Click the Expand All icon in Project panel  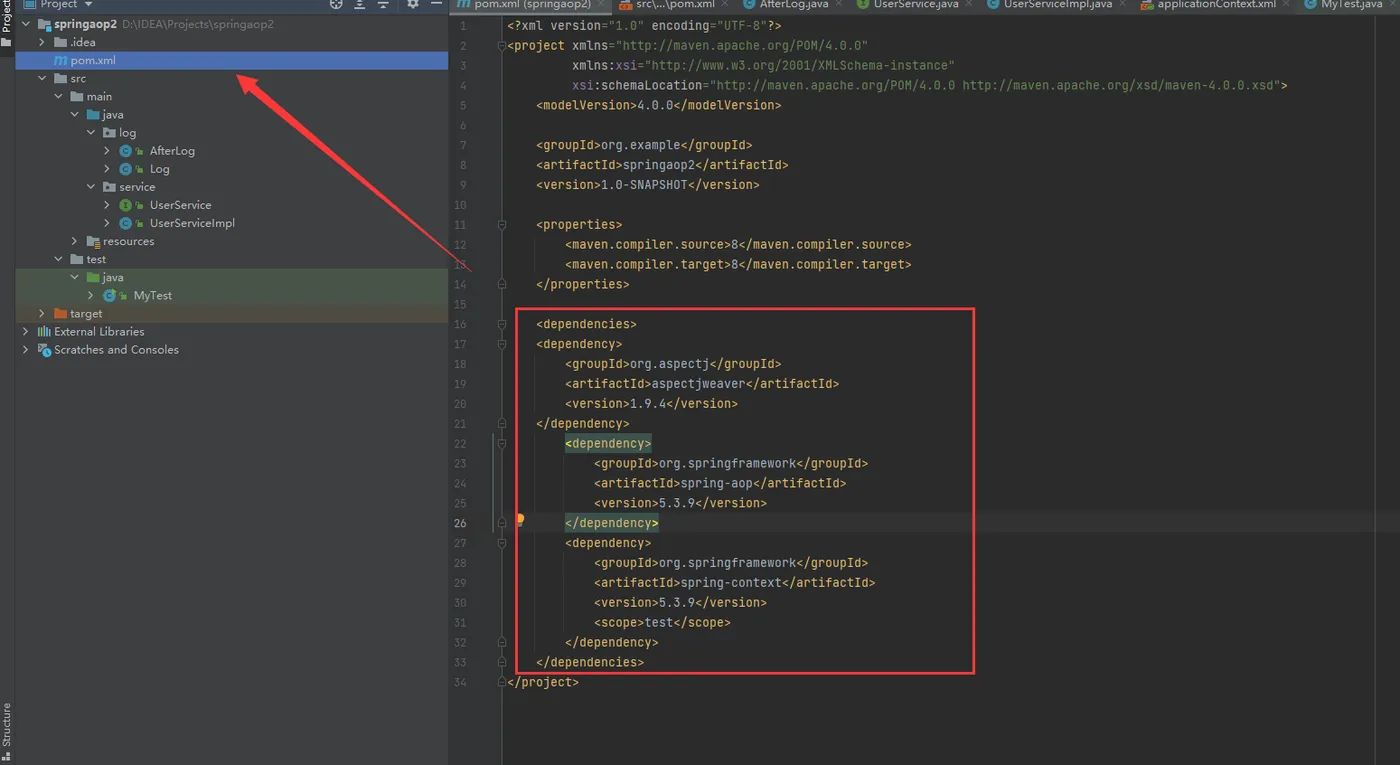360,4
